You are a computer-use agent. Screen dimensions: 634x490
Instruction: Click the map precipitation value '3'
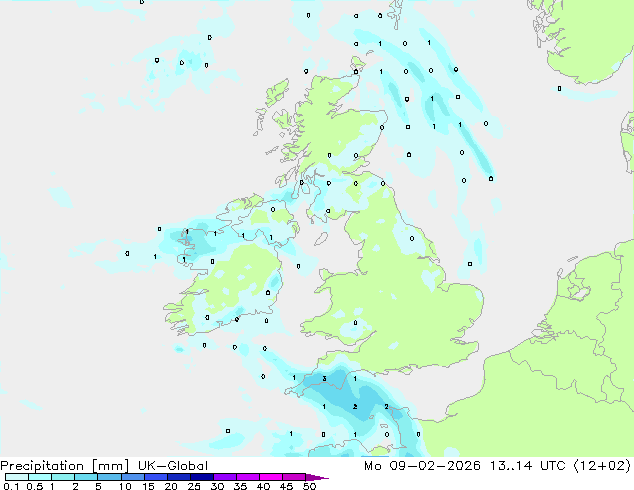point(324,379)
